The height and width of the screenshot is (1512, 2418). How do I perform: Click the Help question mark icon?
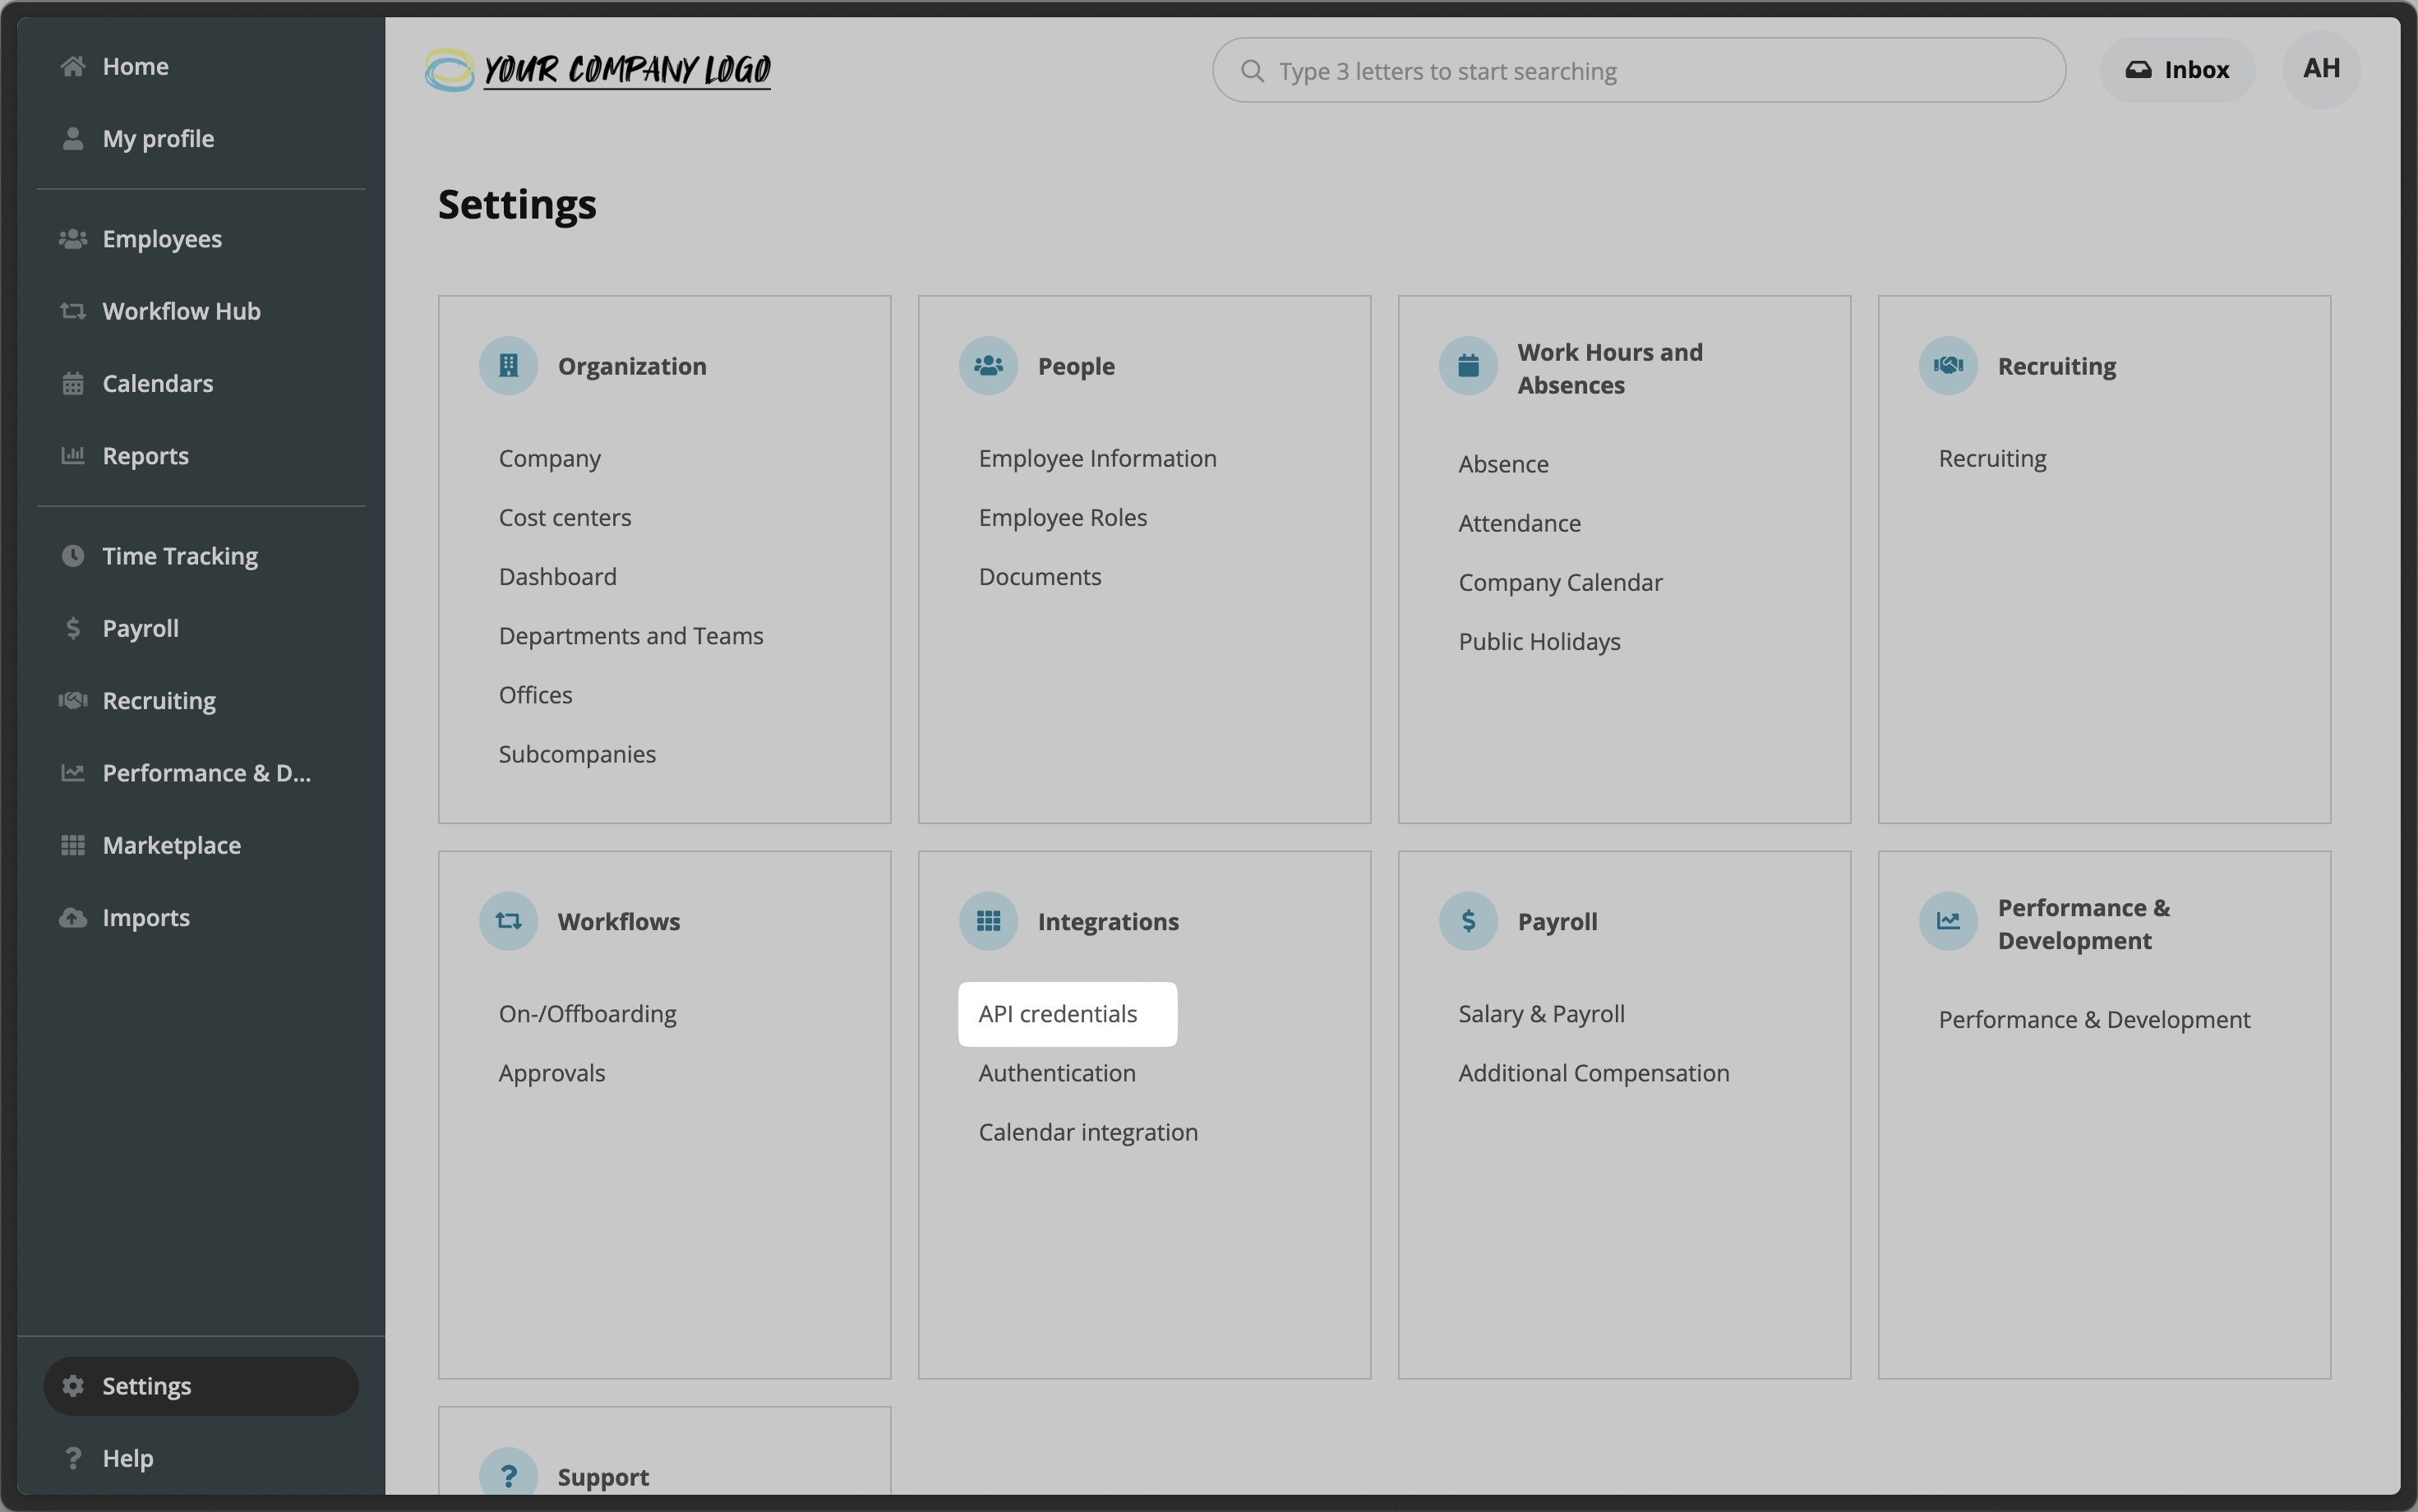(72, 1458)
